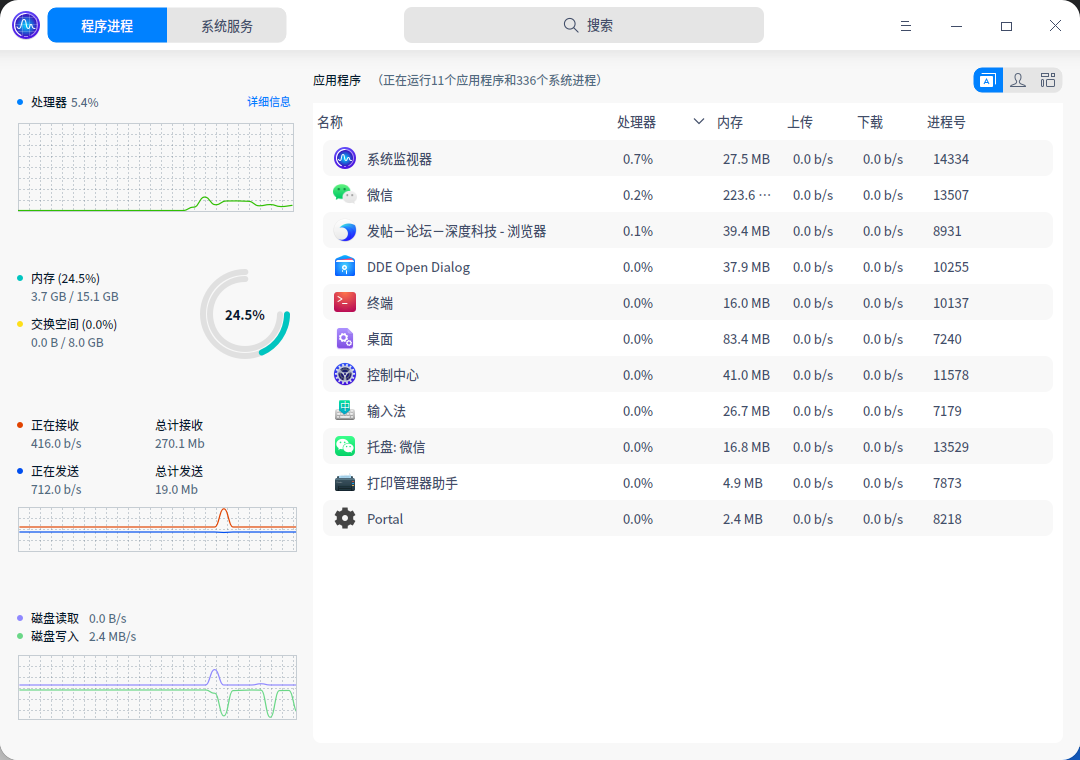The image size is (1080, 760).
Task: Open the main hamburger menu
Action: point(905,25)
